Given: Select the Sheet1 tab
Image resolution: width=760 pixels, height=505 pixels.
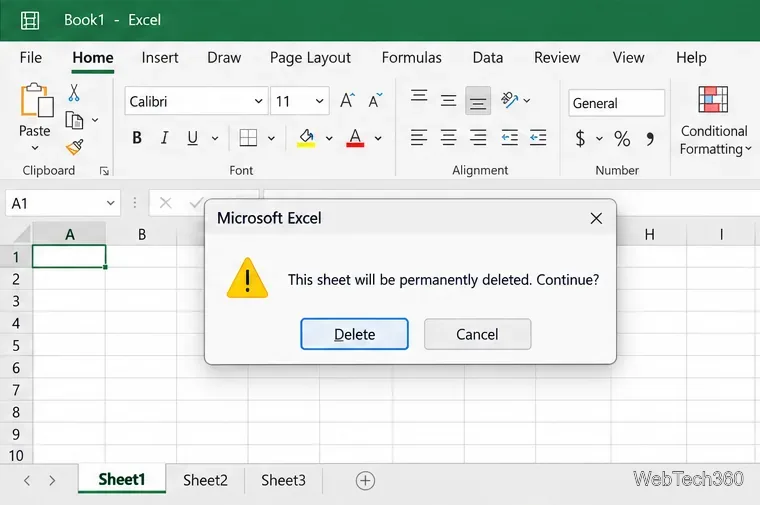Looking at the screenshot, I should pyautogui.click(x=122, y=479).
